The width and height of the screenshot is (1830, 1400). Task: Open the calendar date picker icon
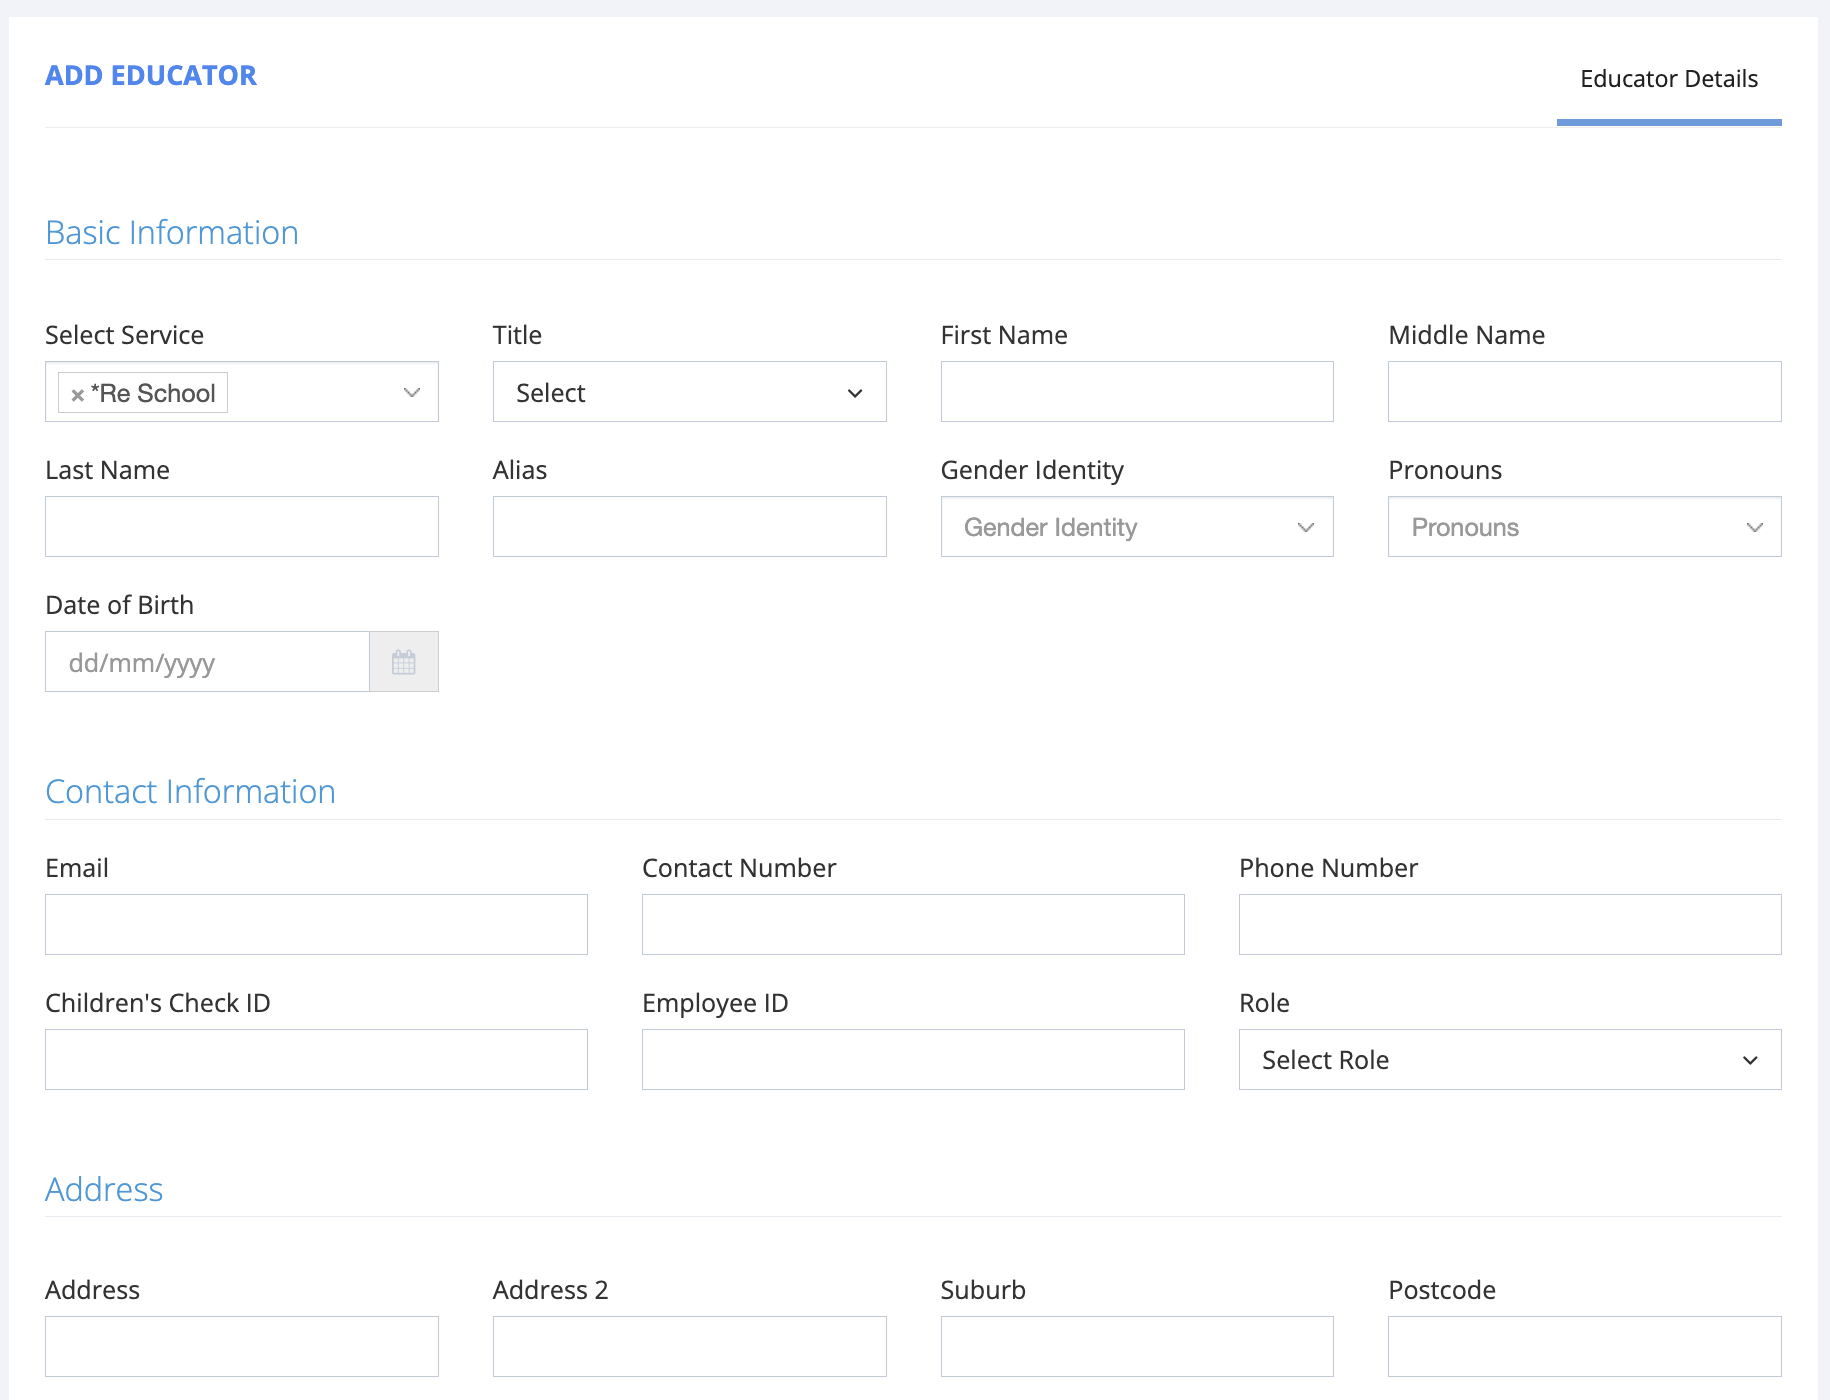coord(403,661)
